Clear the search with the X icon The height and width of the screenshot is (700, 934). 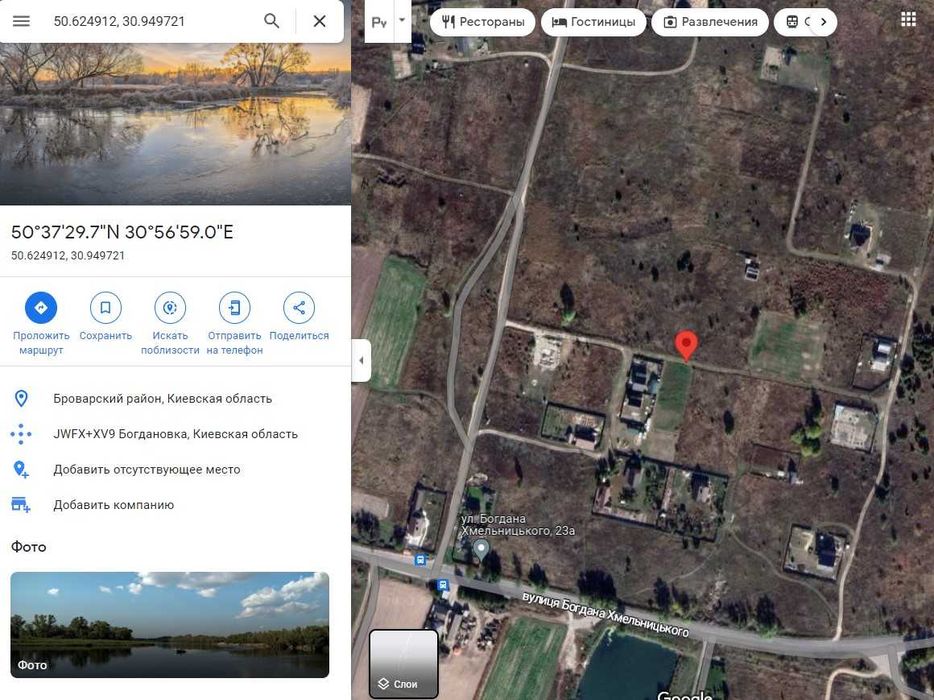(319, 21)
